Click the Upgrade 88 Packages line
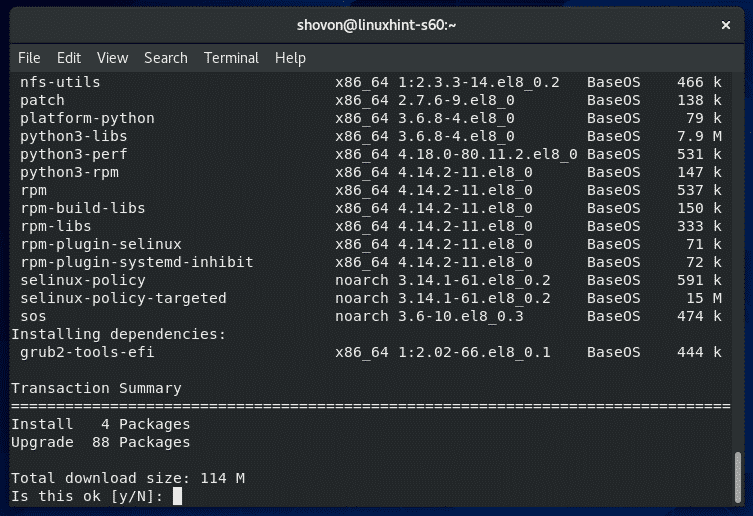Image resolution: width=753 pixels, height=516 pixels. click(100, 442)
